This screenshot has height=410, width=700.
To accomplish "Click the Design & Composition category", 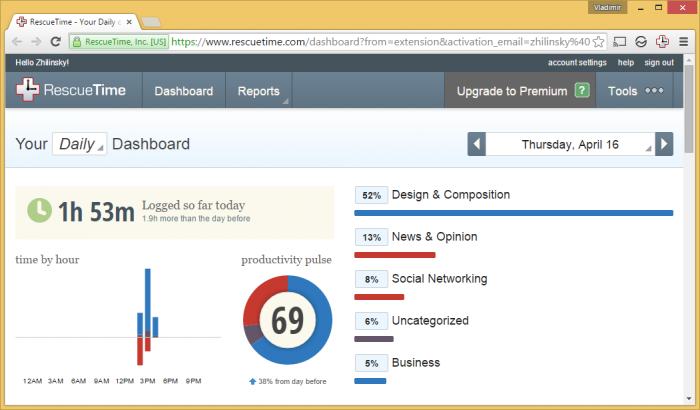I will [x=450, y=195].
